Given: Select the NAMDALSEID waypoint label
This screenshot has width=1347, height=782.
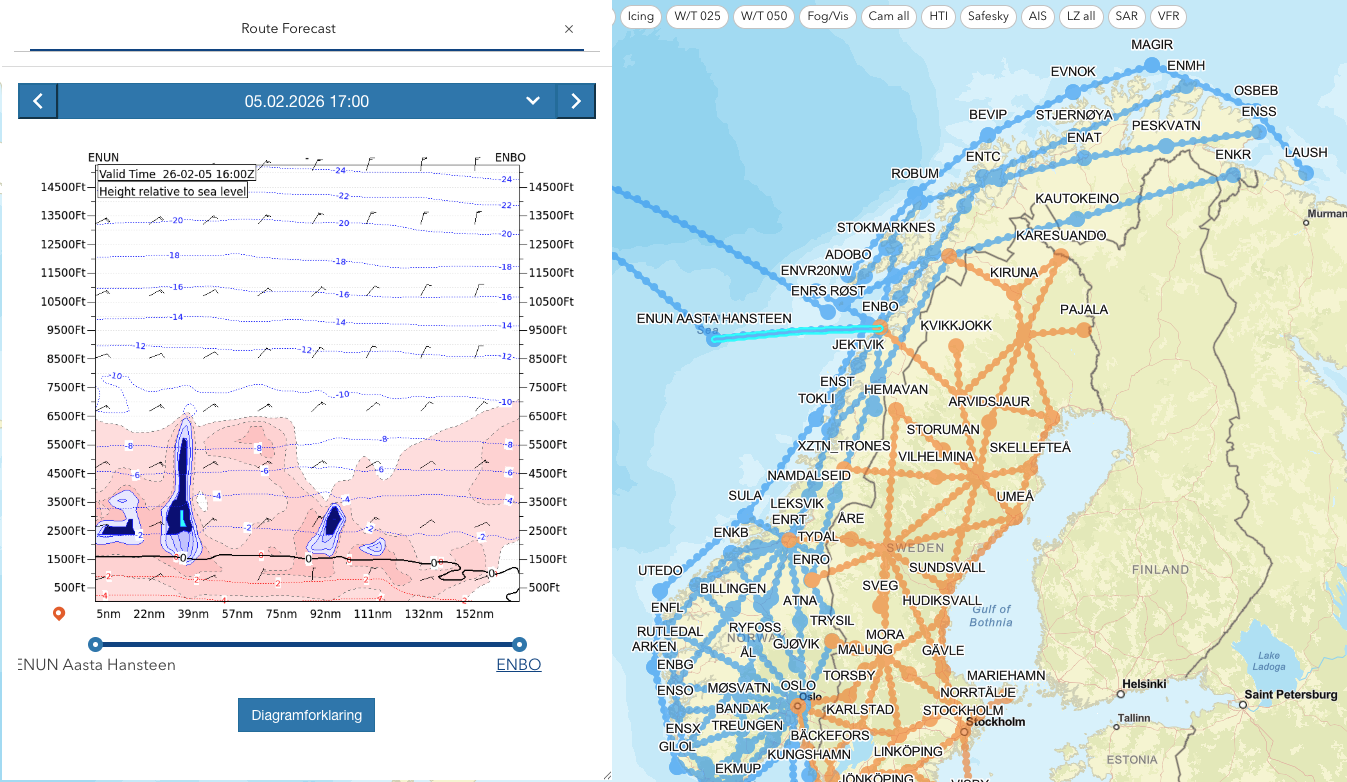Looking at the screenshot, I should 809,475.
